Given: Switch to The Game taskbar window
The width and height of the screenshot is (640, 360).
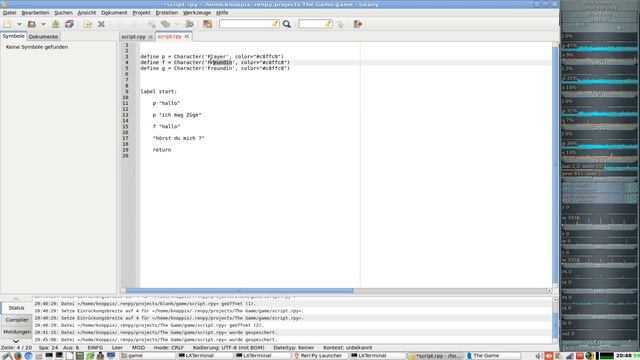Looking at the screenshot, I should [x=493, y=356].
